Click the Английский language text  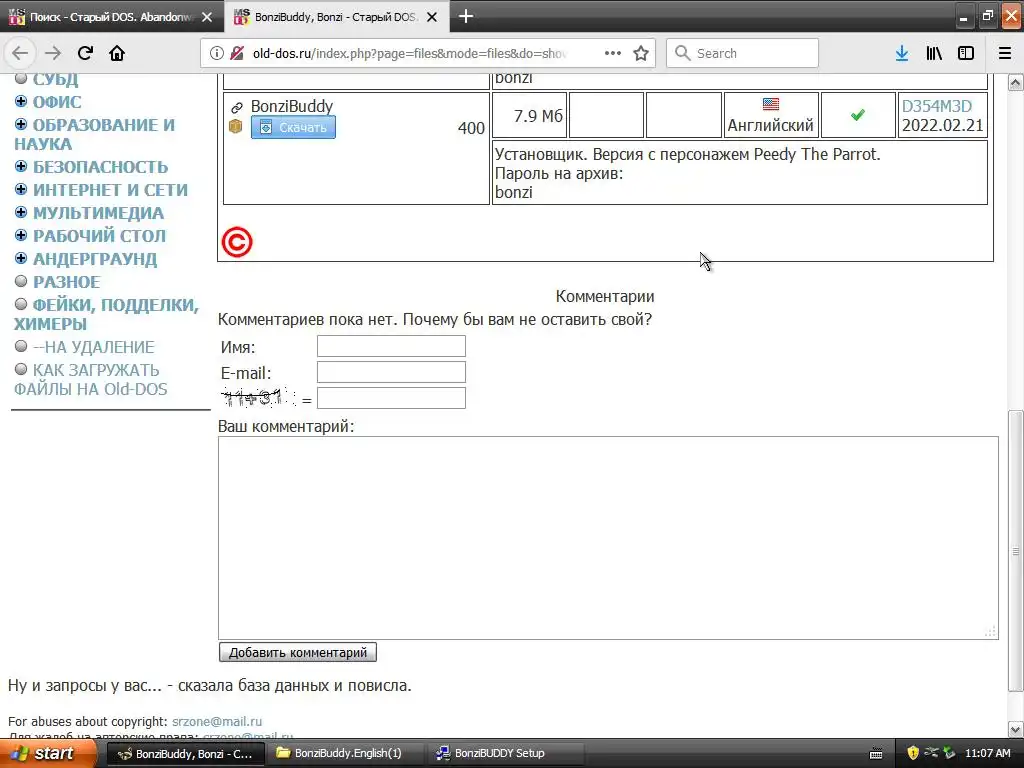[x=771, y=125]
